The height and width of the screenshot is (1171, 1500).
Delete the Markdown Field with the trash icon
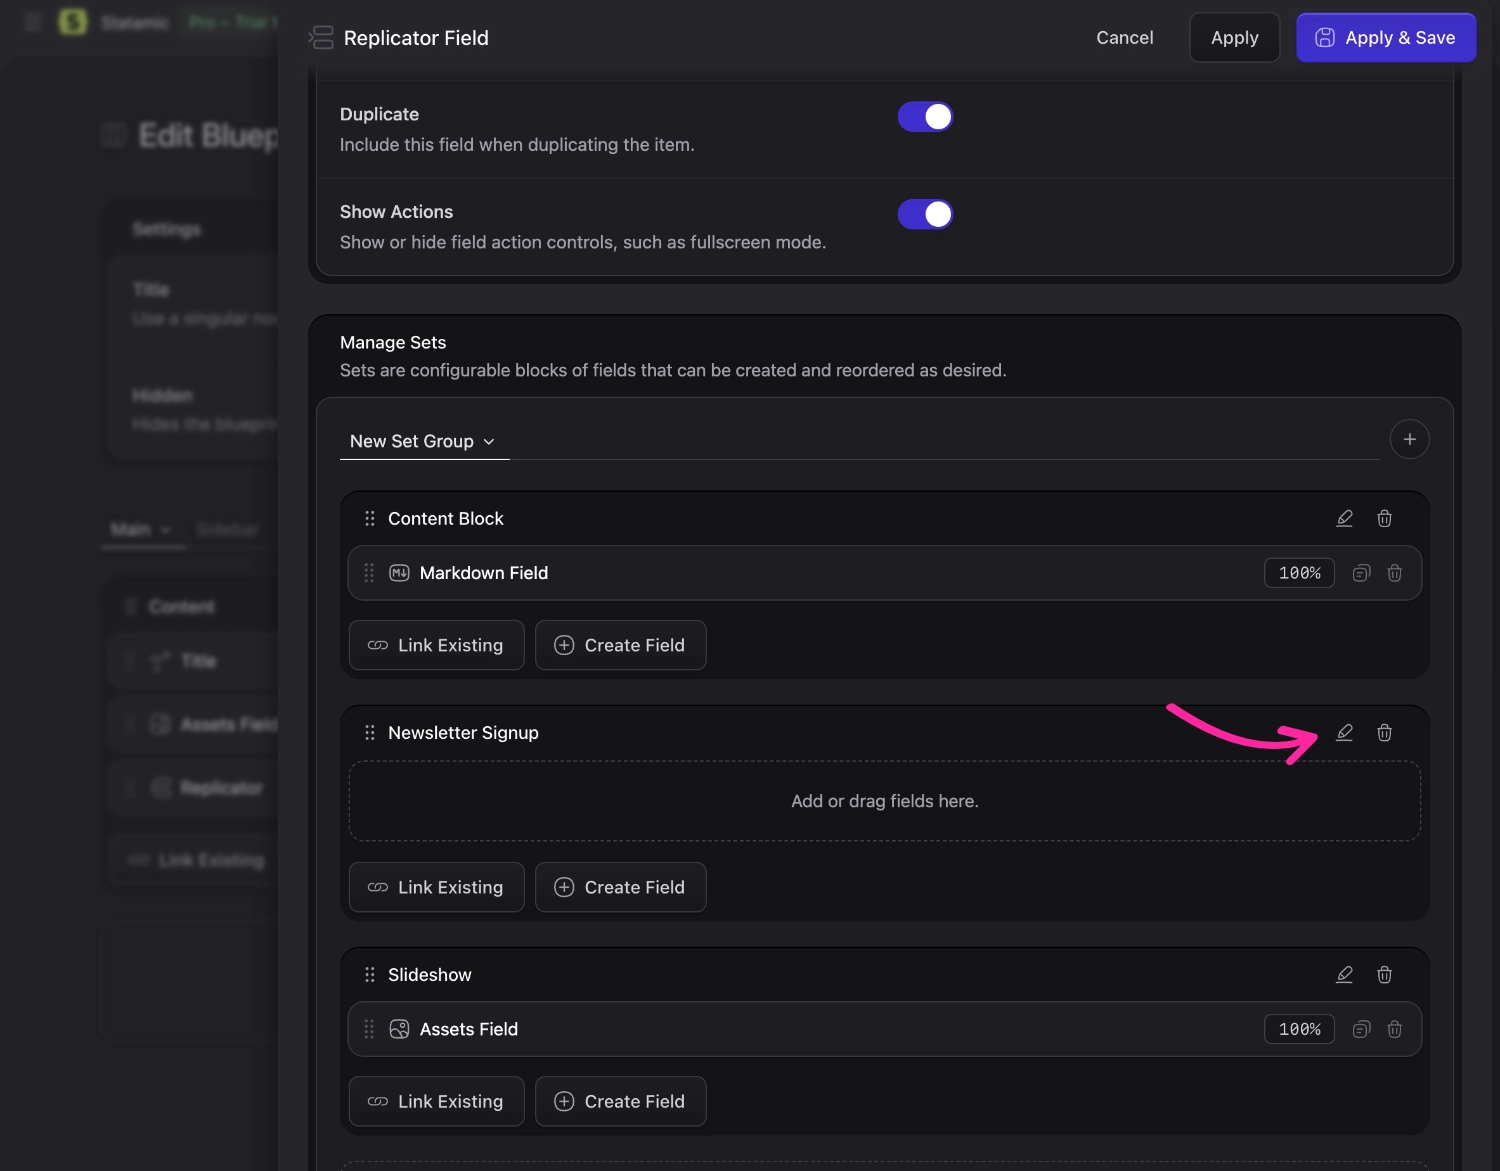pyautogui.click(x=1395, y=573)
